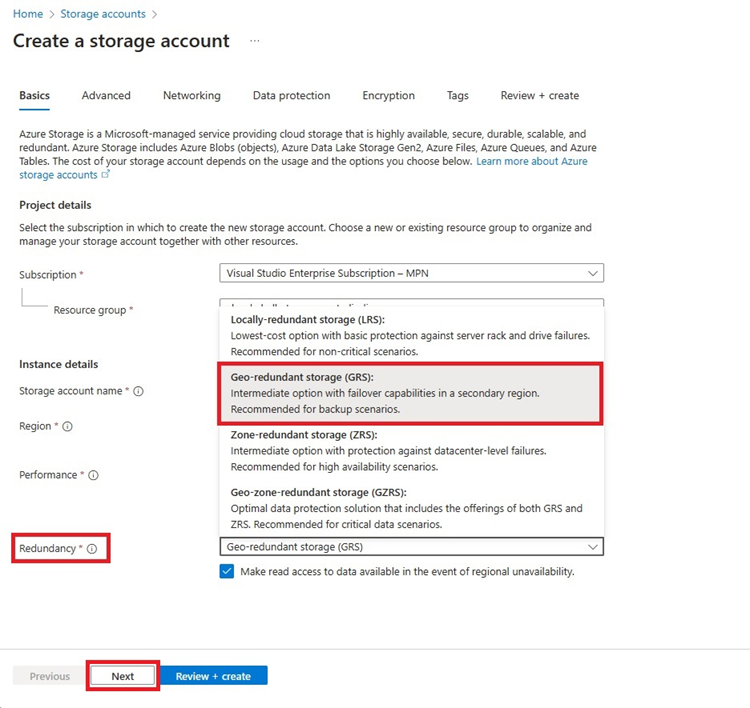Switch to the Advanced tab
750x708 pixels.
click(106, 96)
